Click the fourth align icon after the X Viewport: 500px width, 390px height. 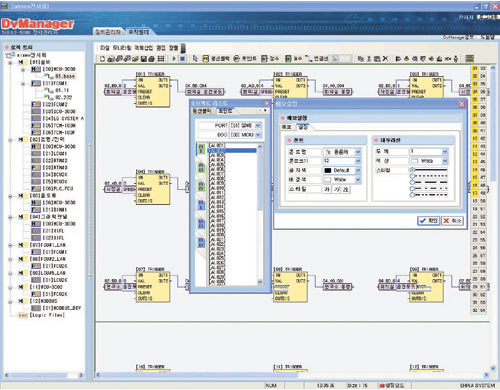(x=423, y=59)
